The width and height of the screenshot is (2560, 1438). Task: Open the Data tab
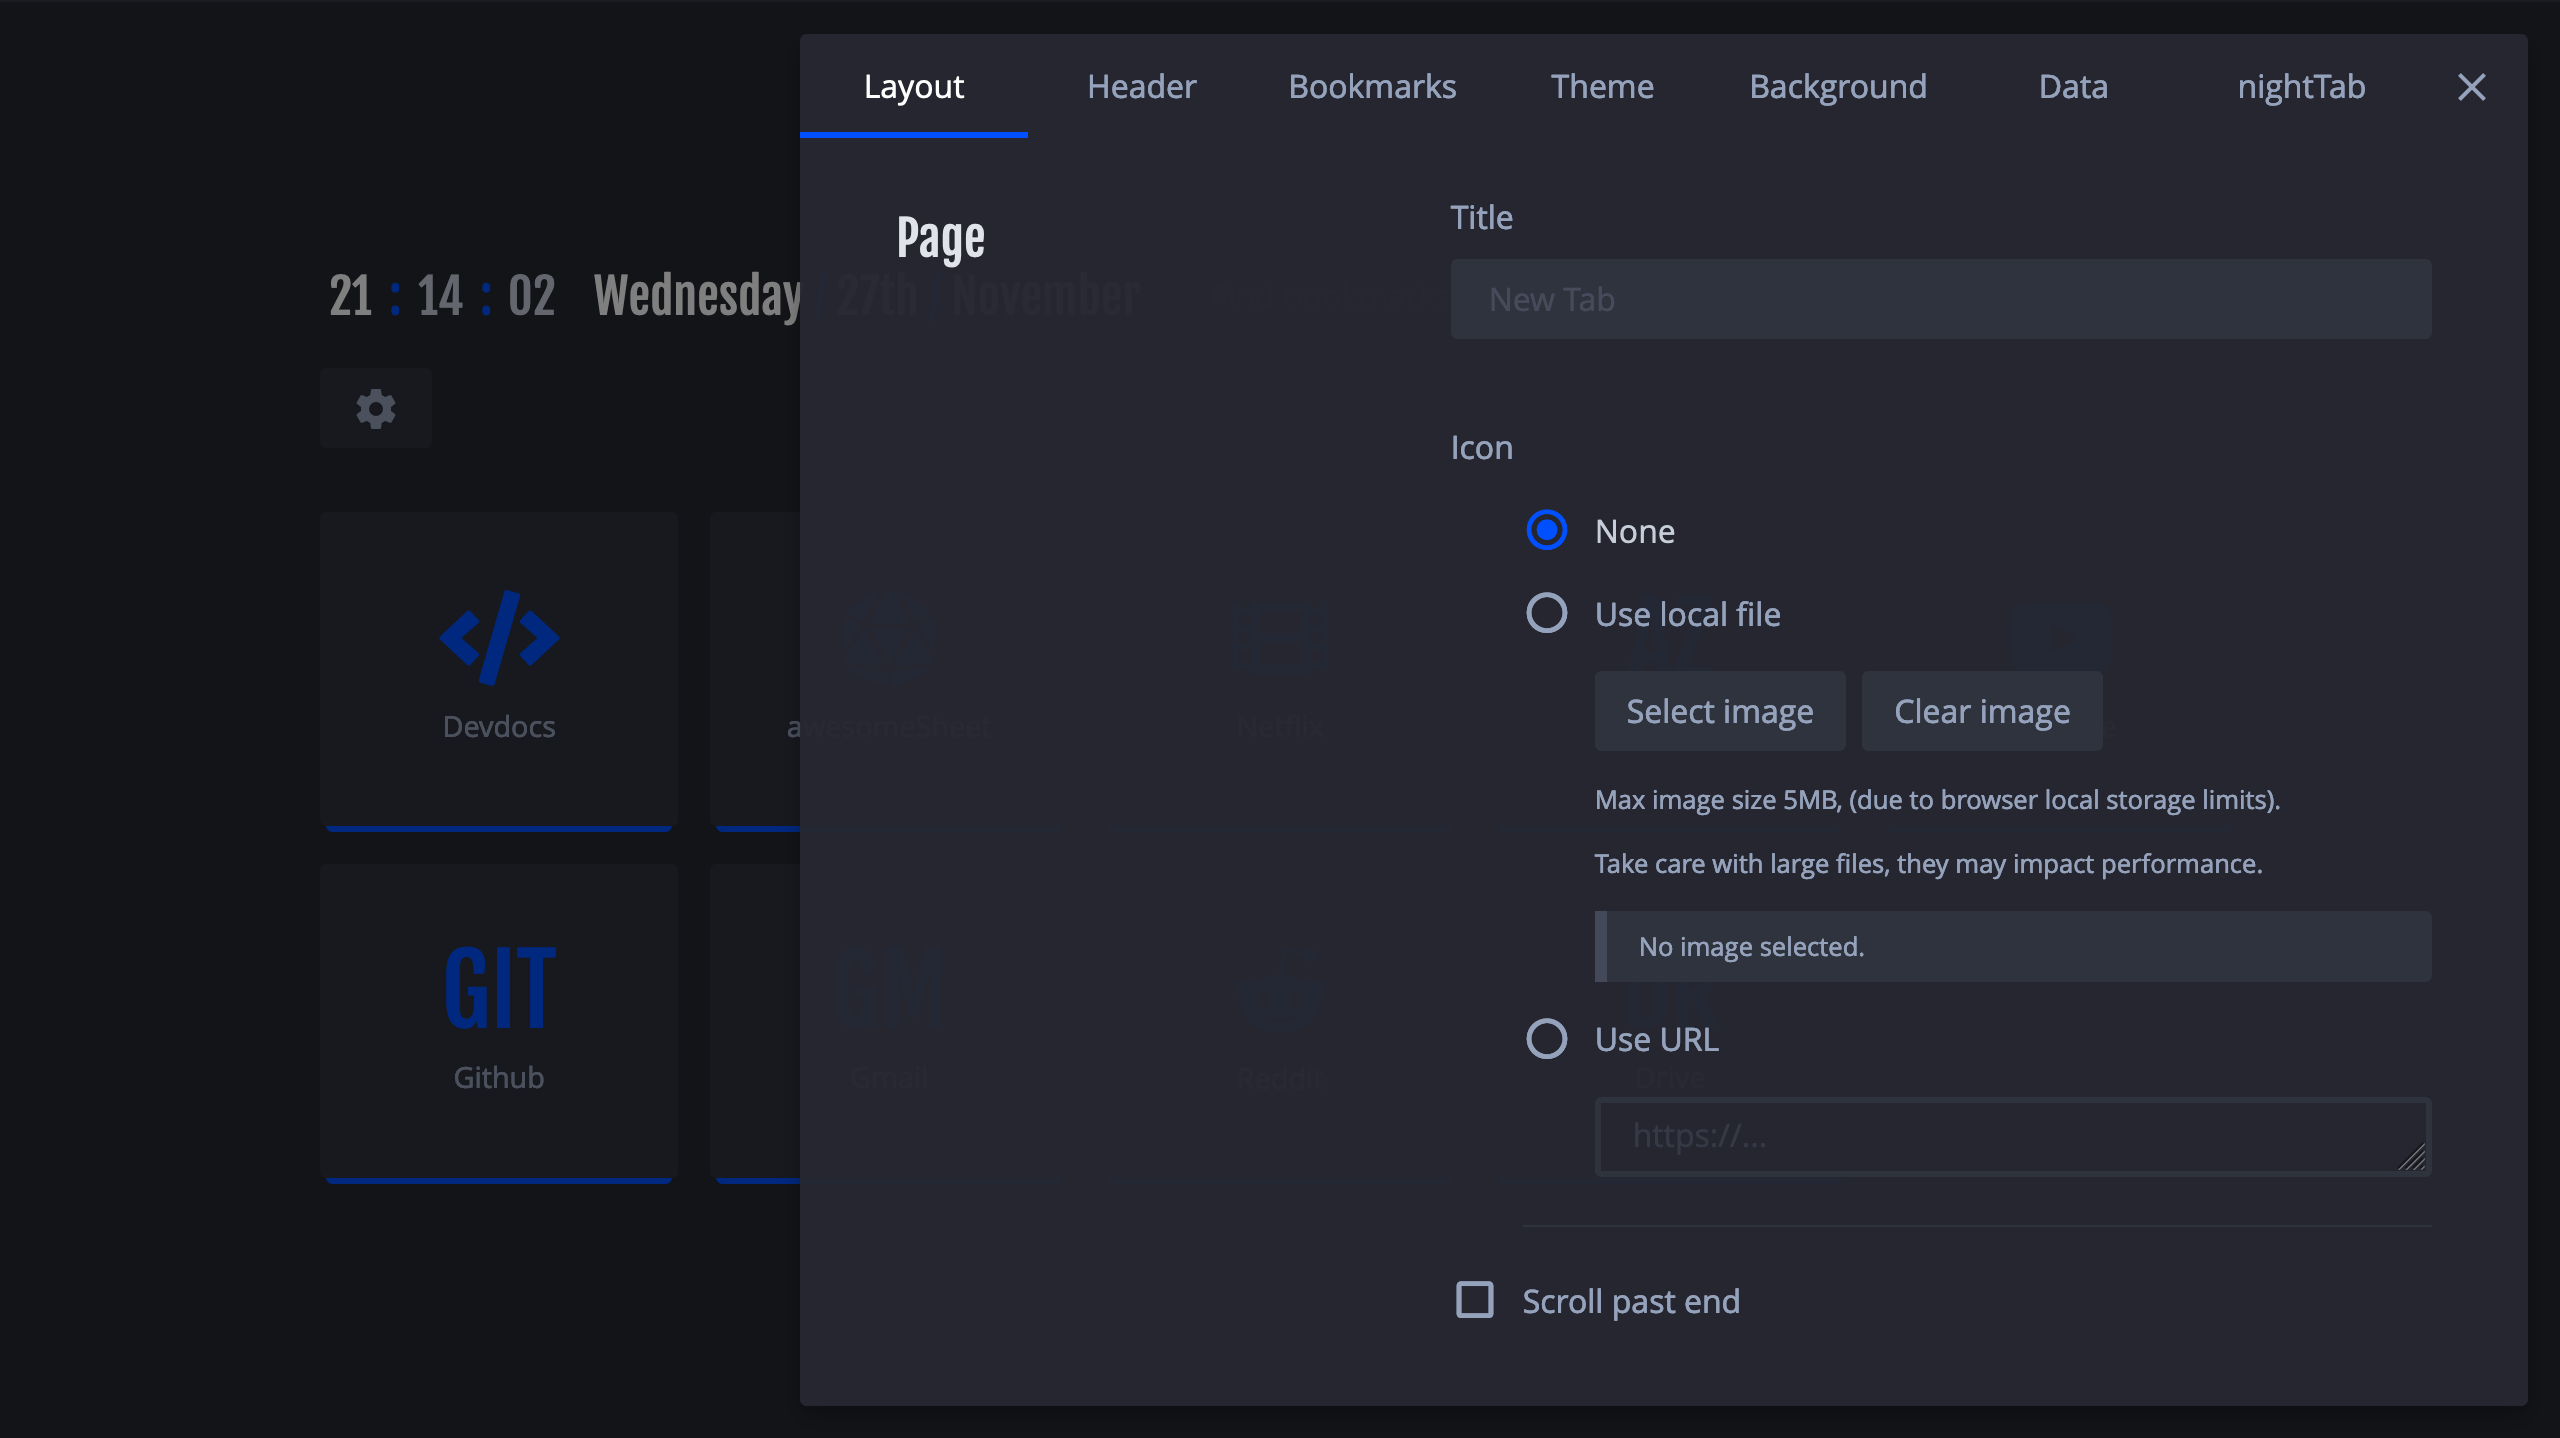click(2073, 87)
